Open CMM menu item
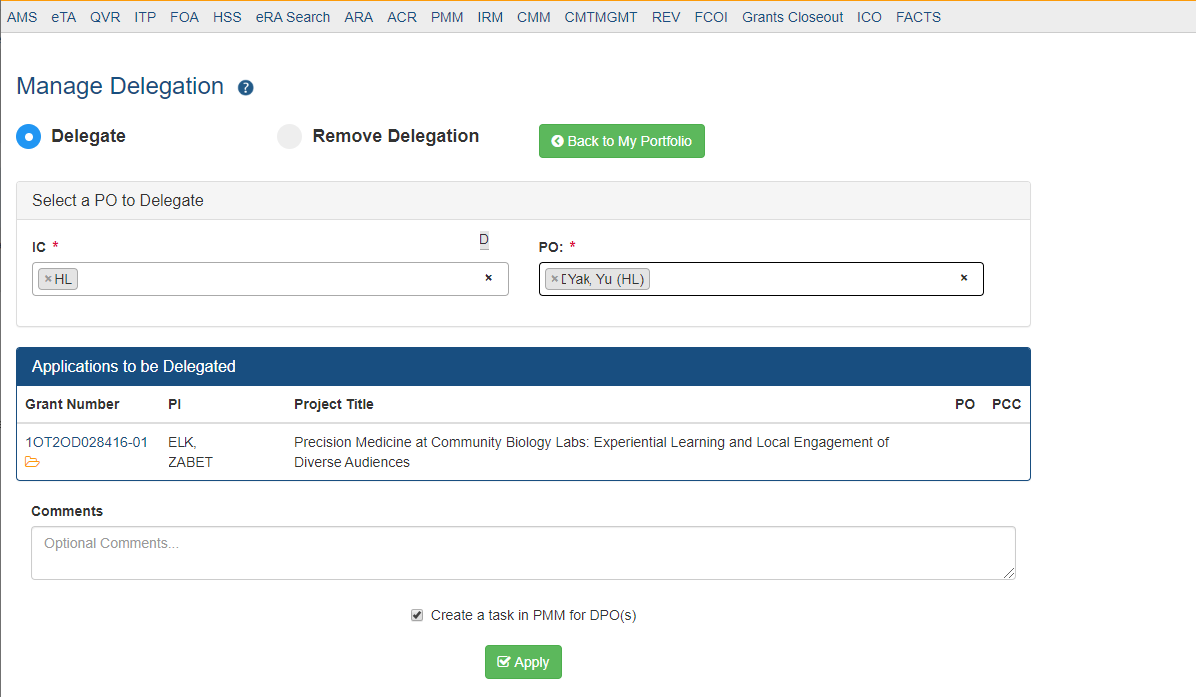Image resolution: width=1196 pixels, height=697 pixels. point(534,17)
